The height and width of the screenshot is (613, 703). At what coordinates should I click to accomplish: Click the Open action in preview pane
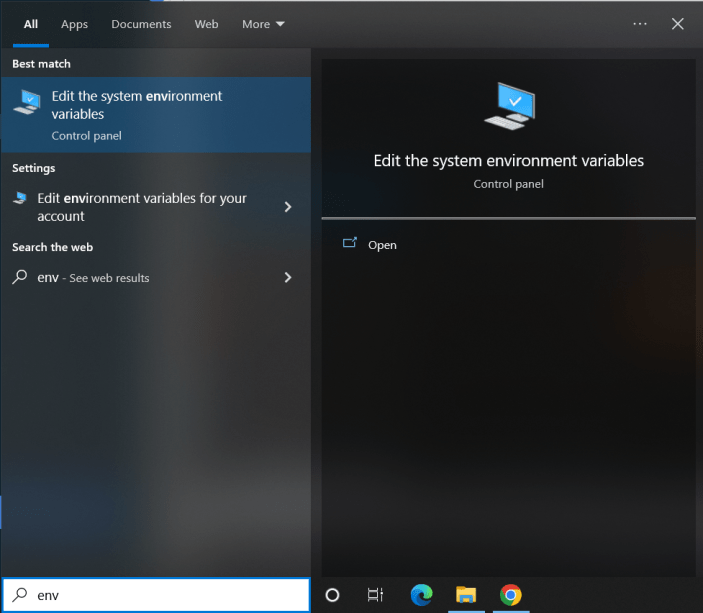[x=382, y=245]
